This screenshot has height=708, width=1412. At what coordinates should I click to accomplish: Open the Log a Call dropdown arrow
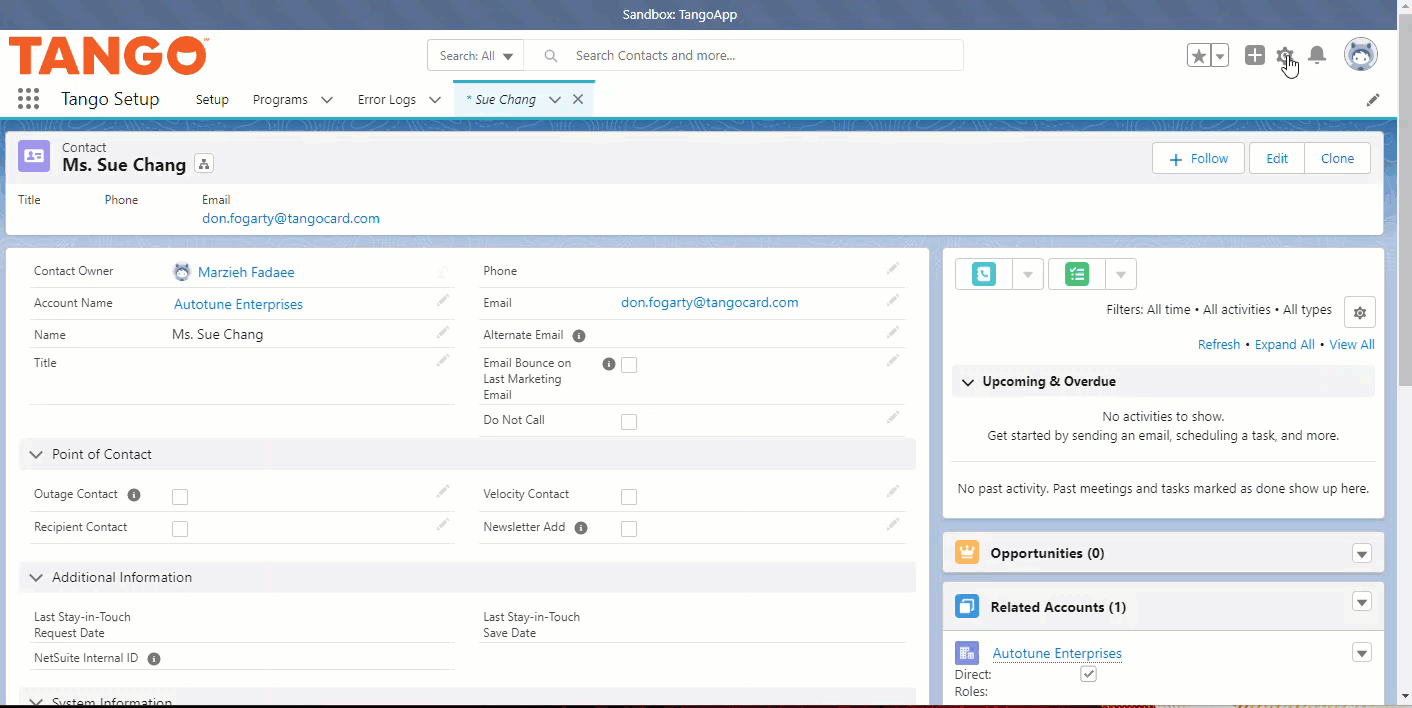pos(1028,274)
